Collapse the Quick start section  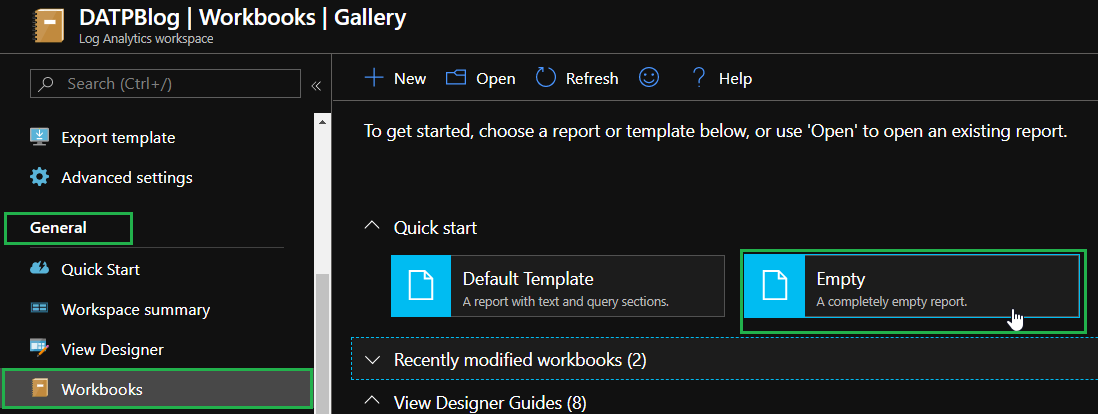[373, 228]
